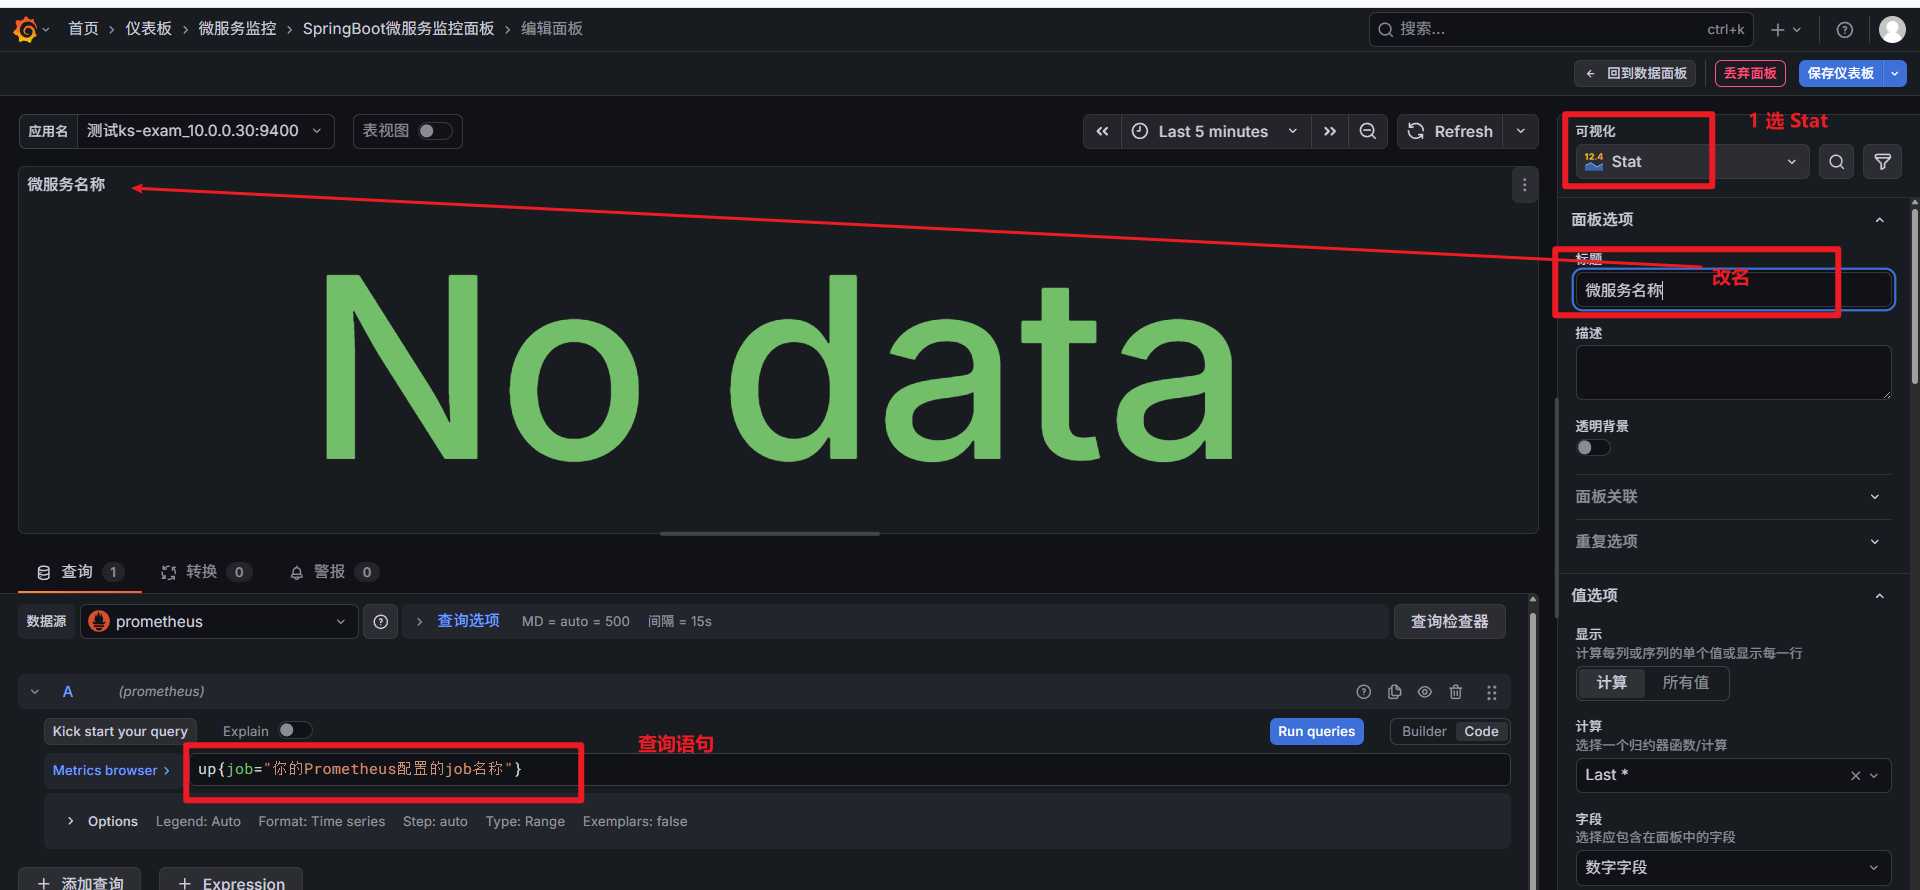Choose the 计算 display option

point(1611,683)
